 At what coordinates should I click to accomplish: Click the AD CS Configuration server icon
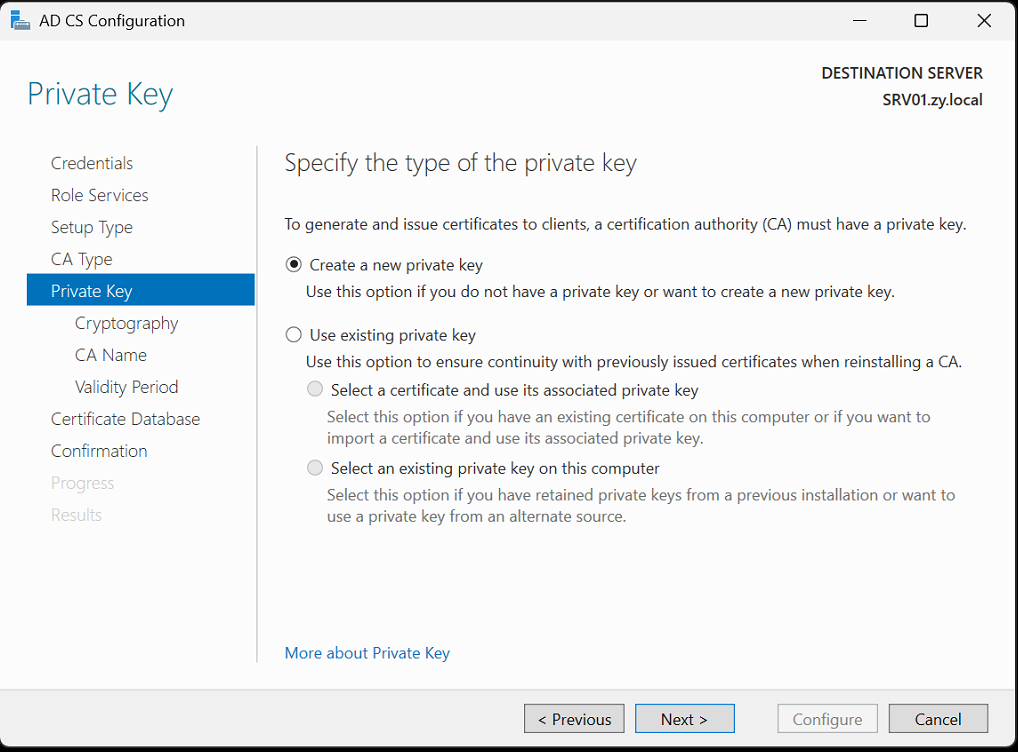point(20,20)
